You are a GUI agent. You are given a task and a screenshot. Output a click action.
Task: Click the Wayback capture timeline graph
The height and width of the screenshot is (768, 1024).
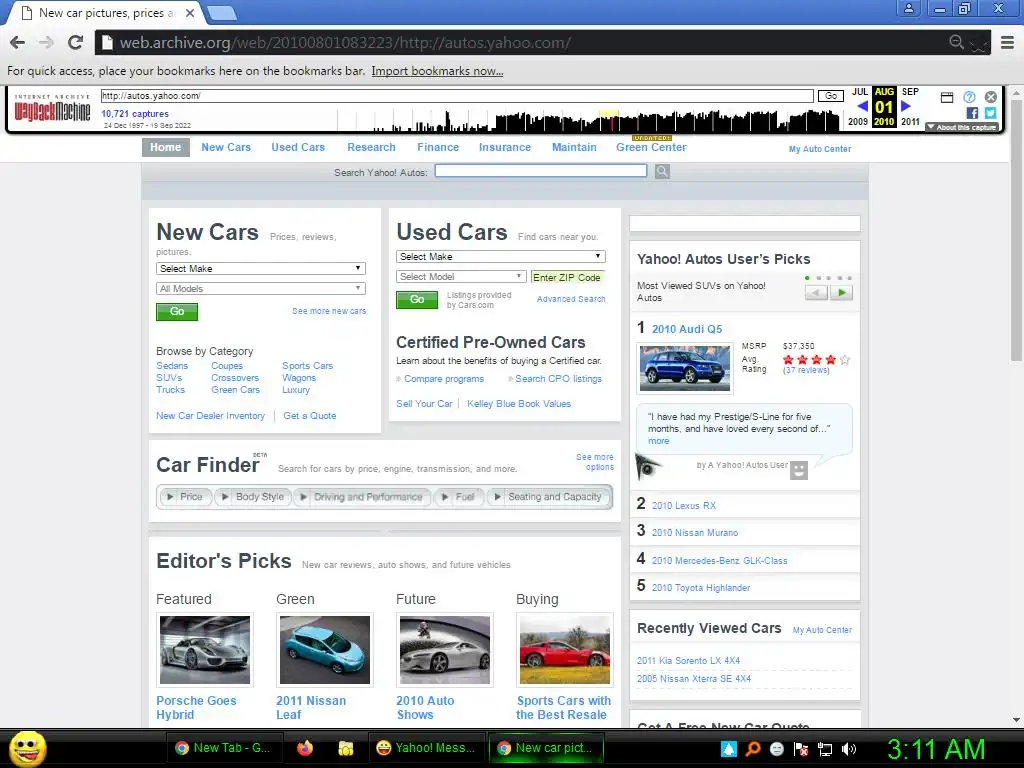[588, 120]
